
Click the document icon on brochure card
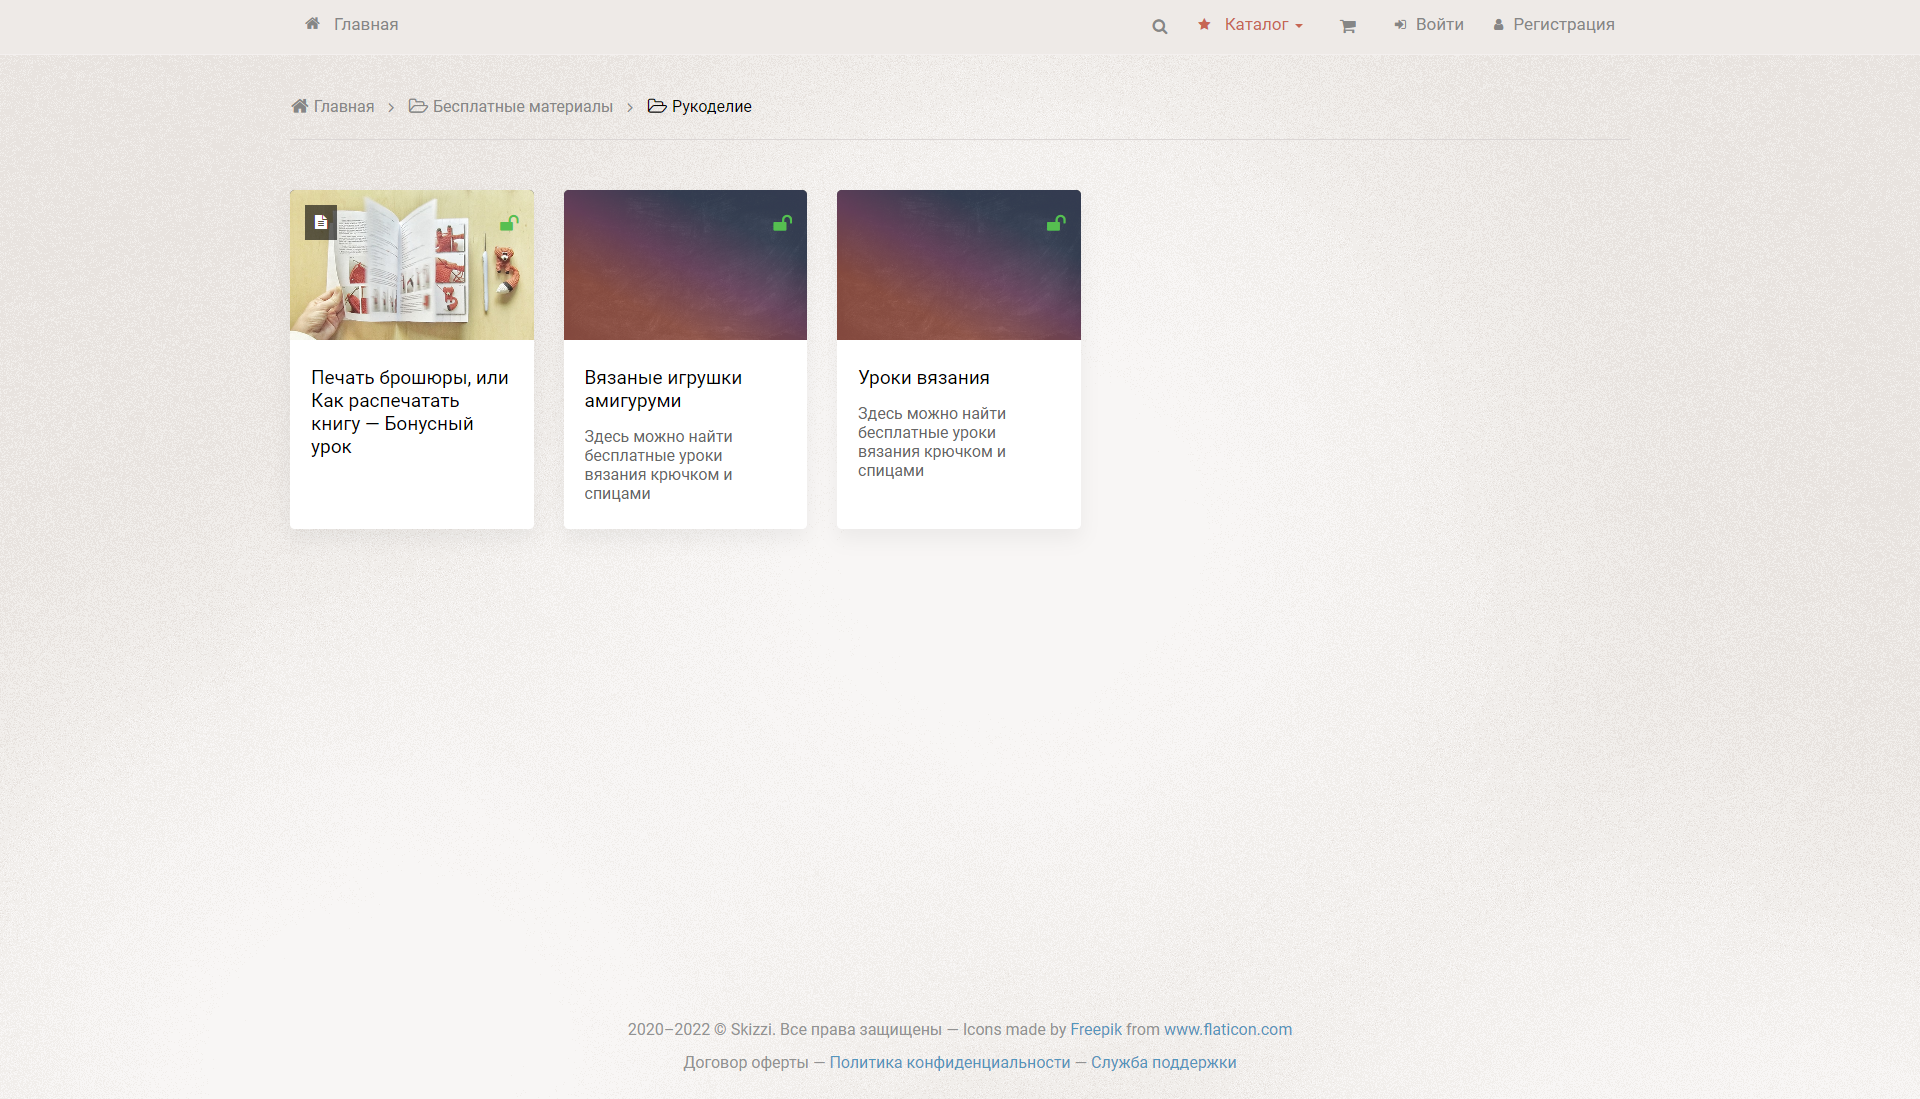(x=321, y=222)
